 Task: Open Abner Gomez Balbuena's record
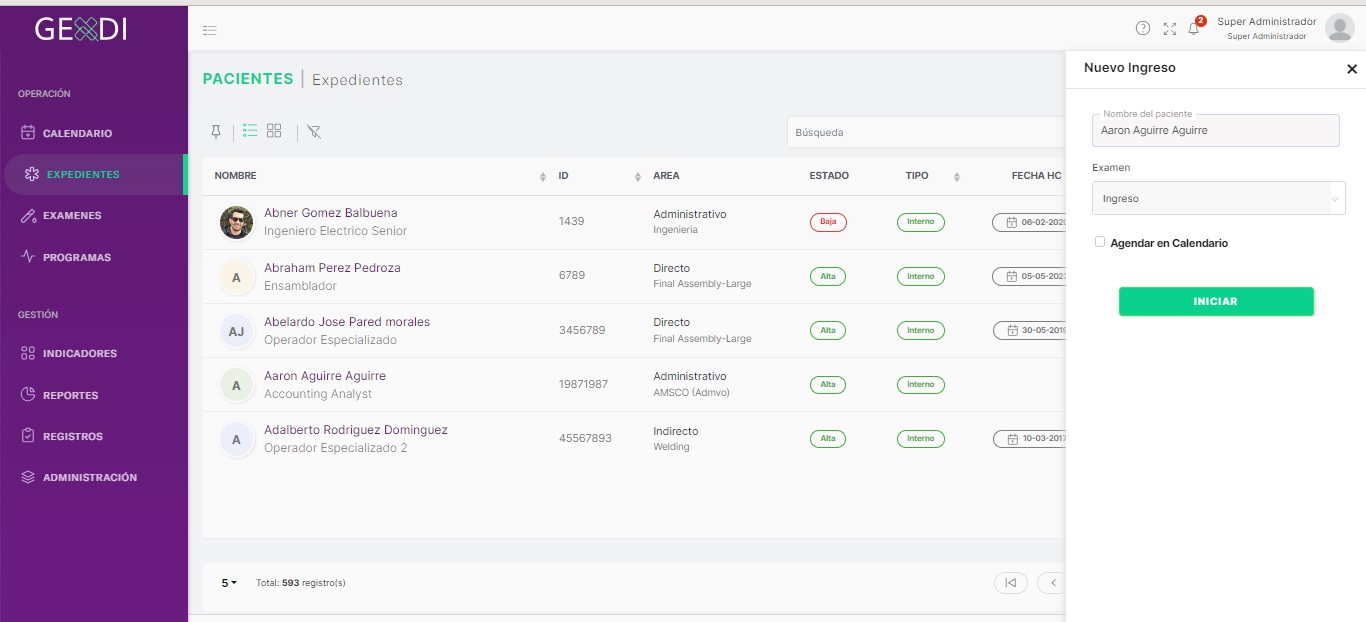(330, 213)
